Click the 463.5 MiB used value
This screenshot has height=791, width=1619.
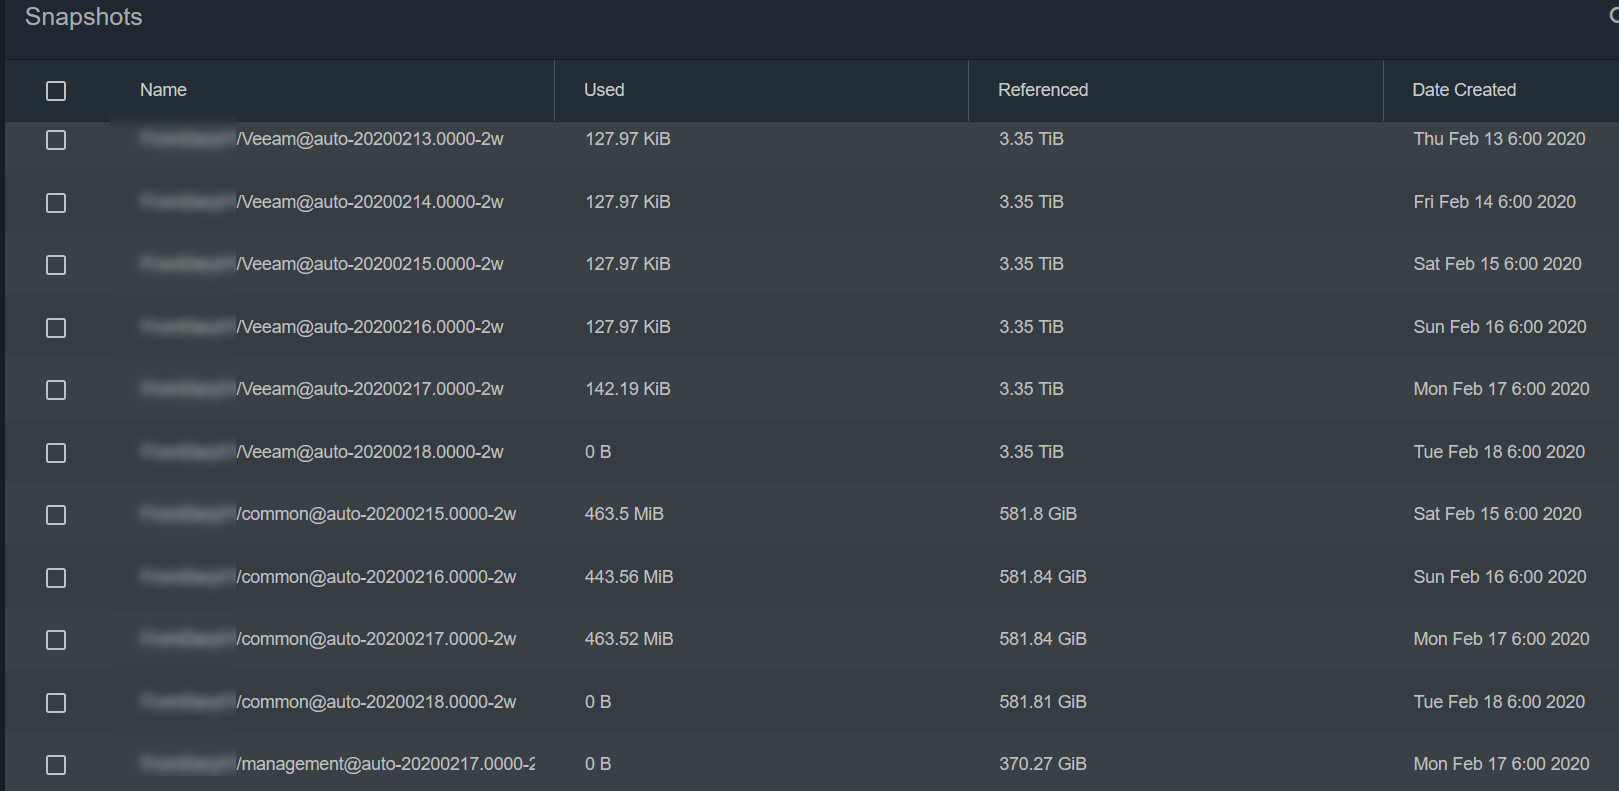pos(624,514)
